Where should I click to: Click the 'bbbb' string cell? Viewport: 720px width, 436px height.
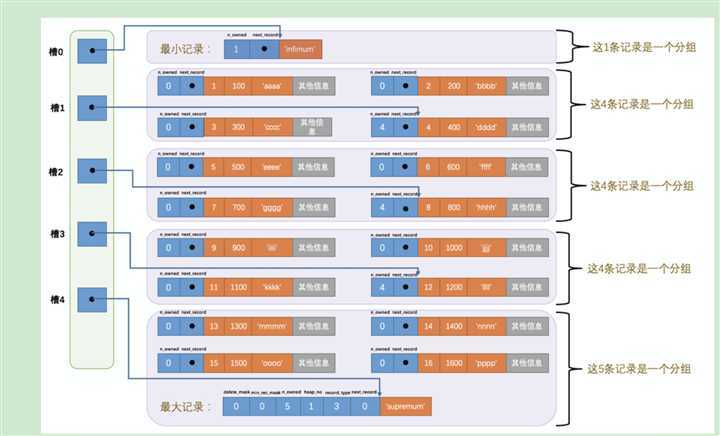(x=487, y=86)
